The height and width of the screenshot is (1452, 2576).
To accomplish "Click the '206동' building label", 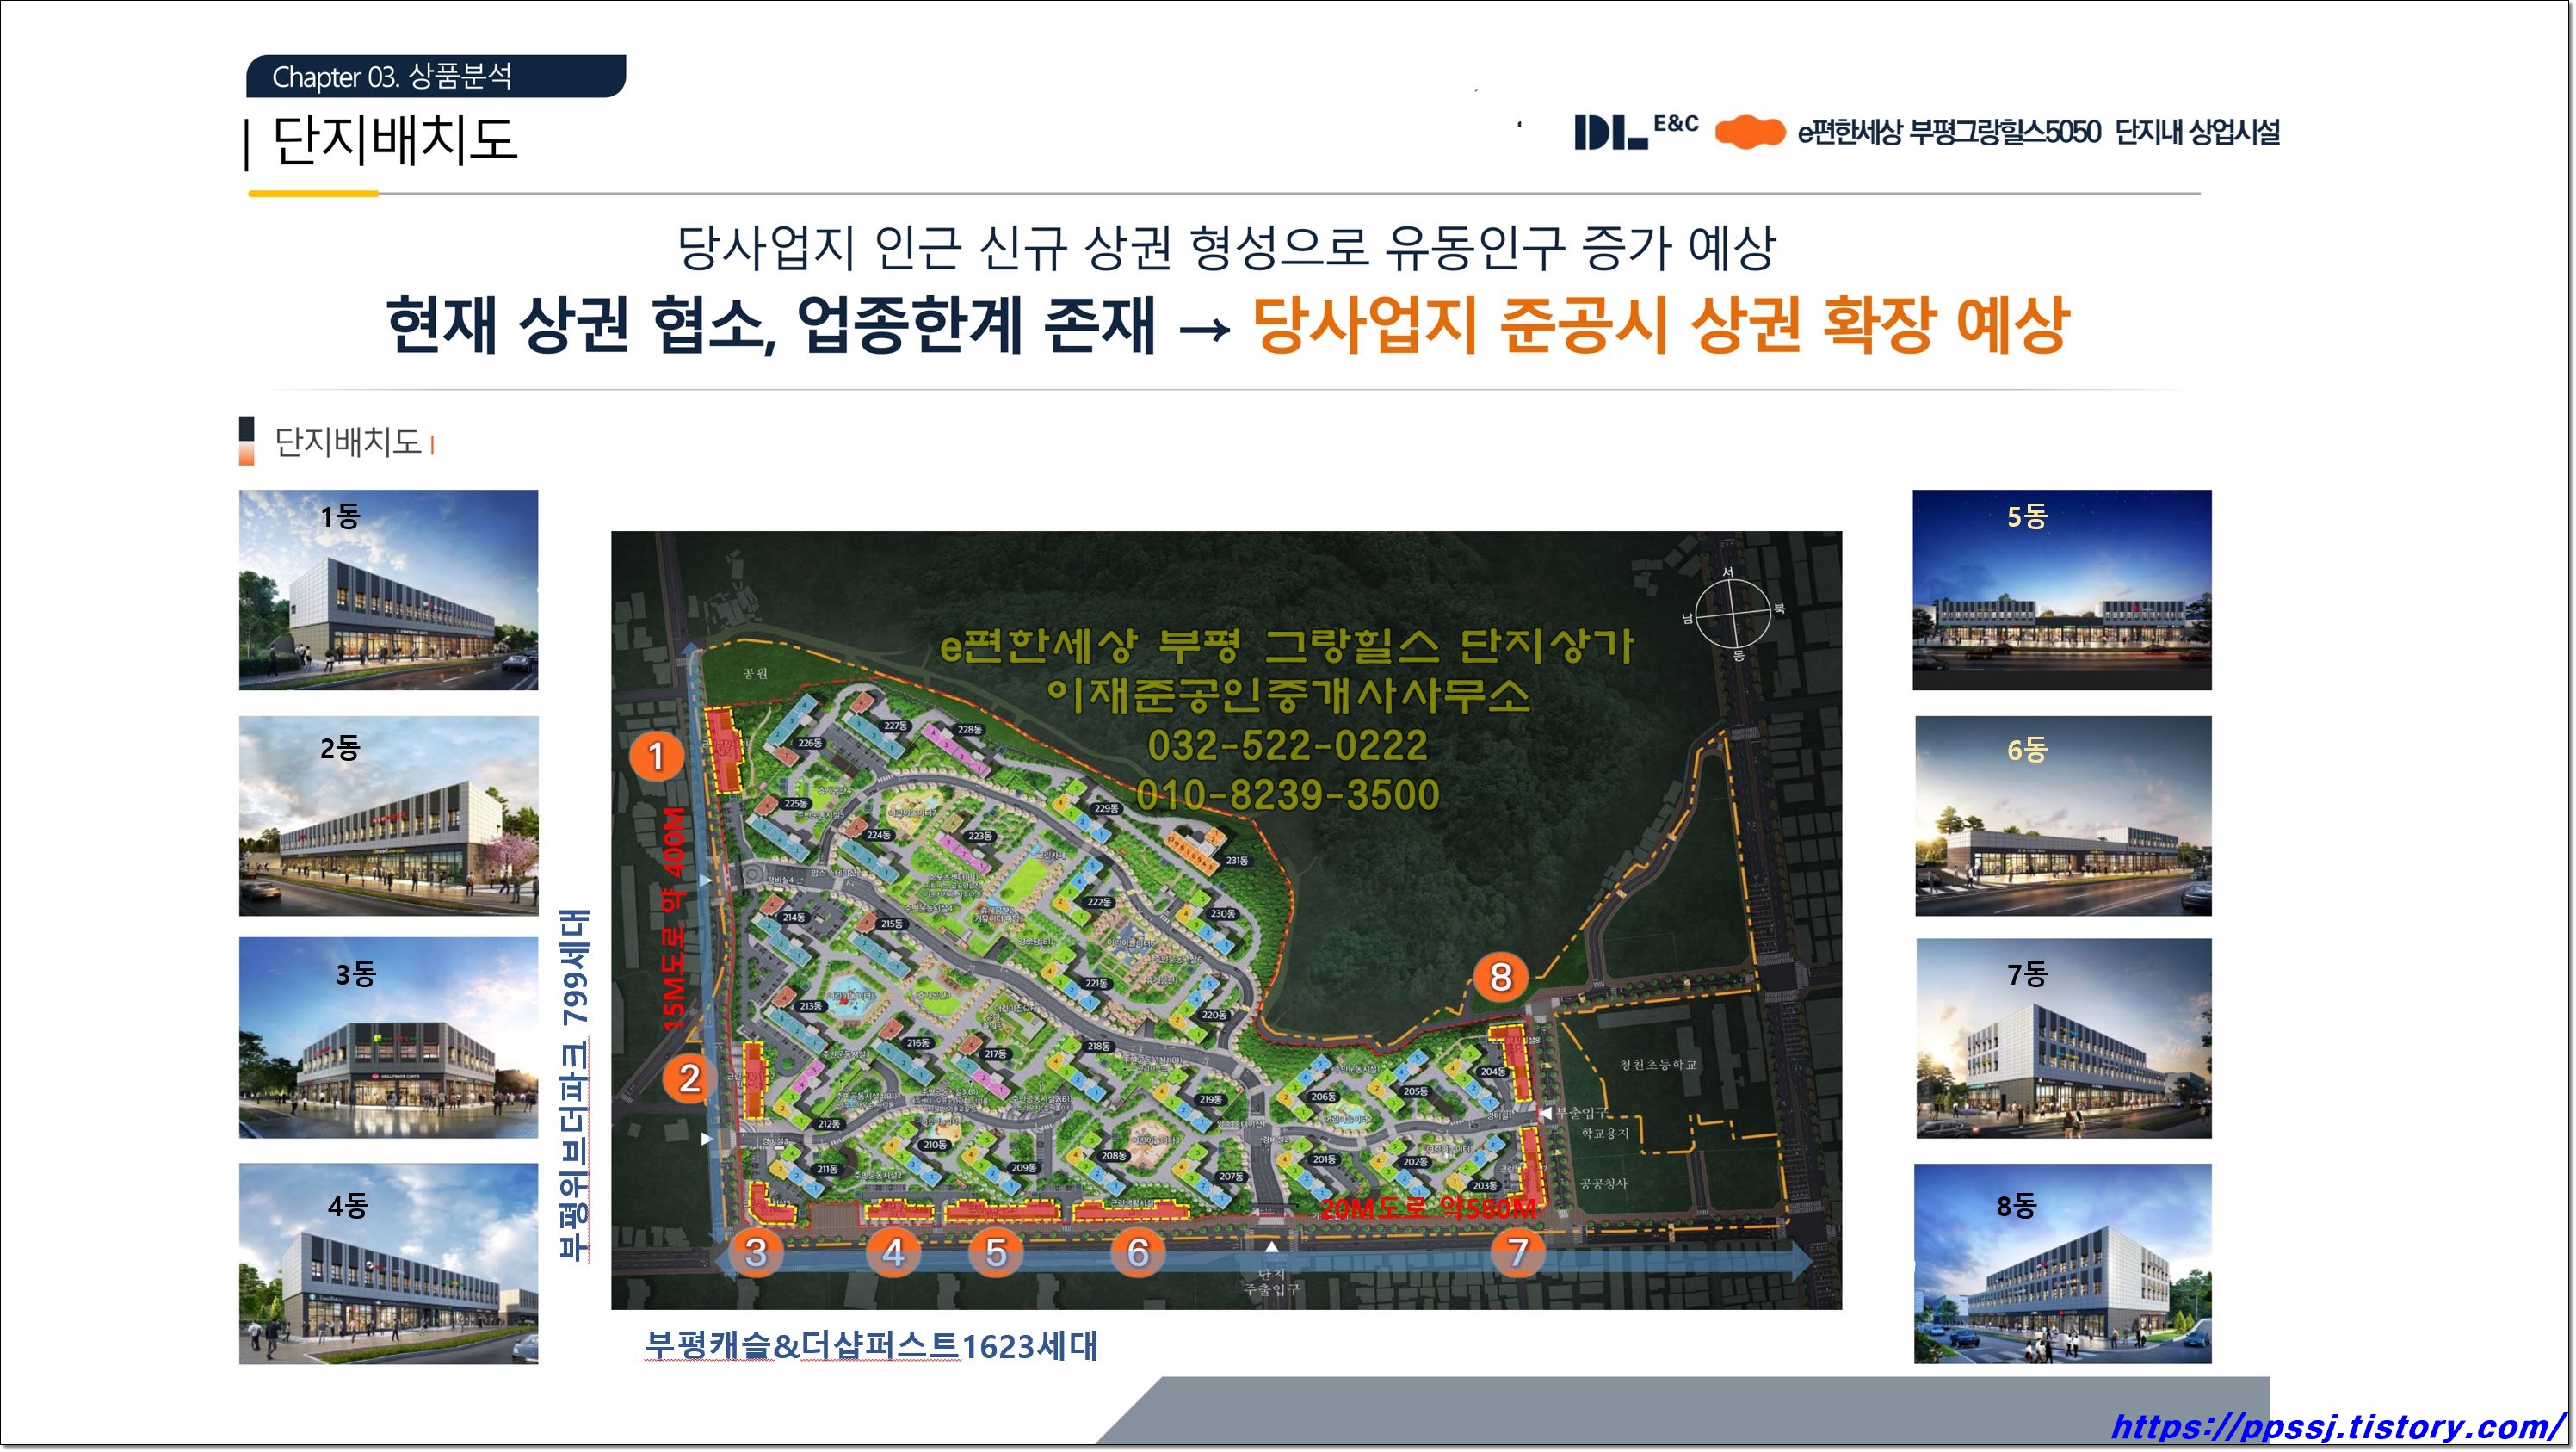I will tap(1323, 1097).
